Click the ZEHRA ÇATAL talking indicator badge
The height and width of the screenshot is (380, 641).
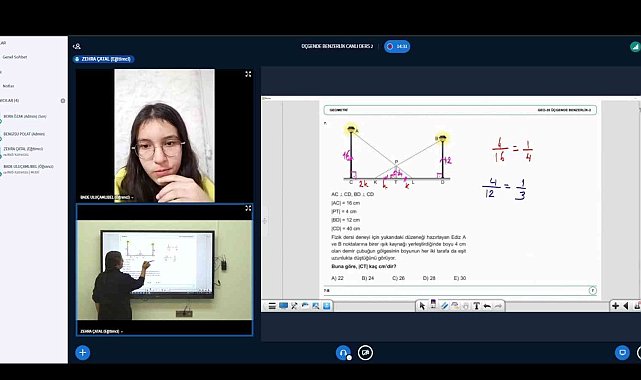click(103, 59)
